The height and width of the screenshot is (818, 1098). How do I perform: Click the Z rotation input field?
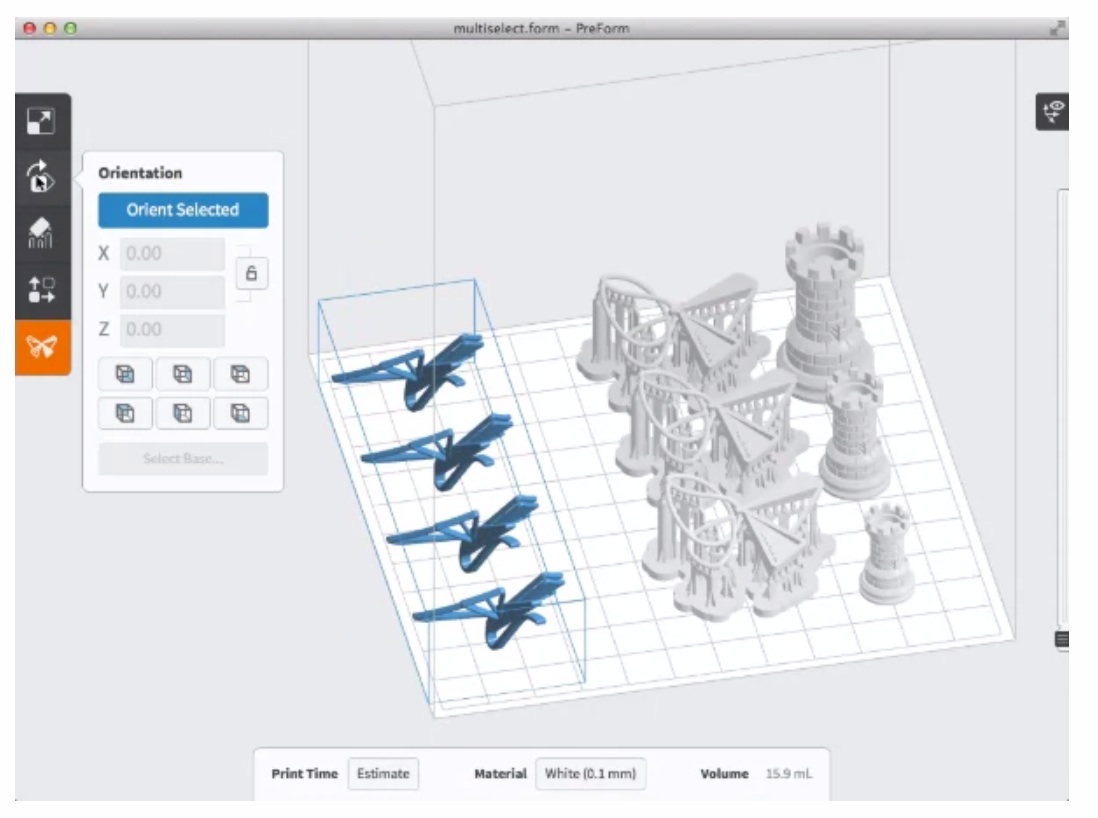pos(172,330)
